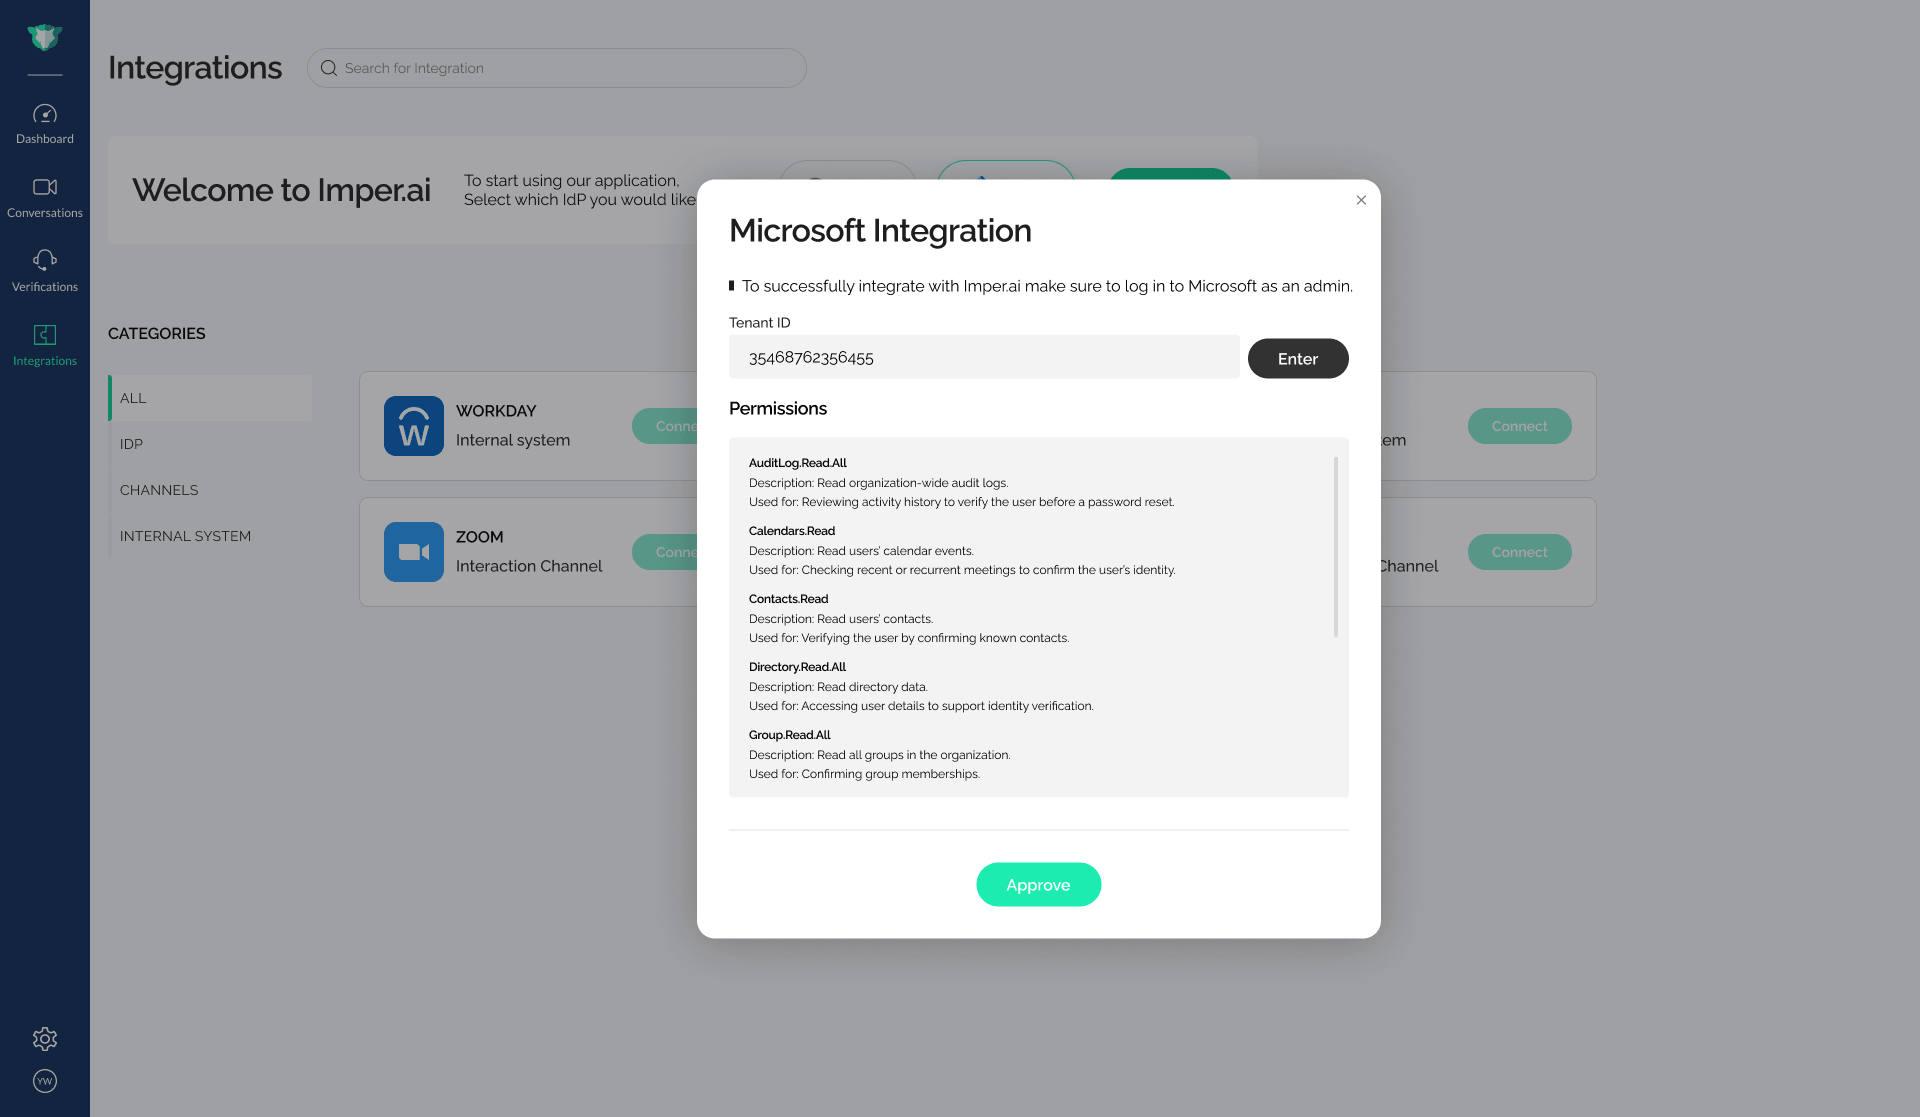Select the IDP category
The height and width of the screenshot is (1117, 1920).
pos(131,444)
